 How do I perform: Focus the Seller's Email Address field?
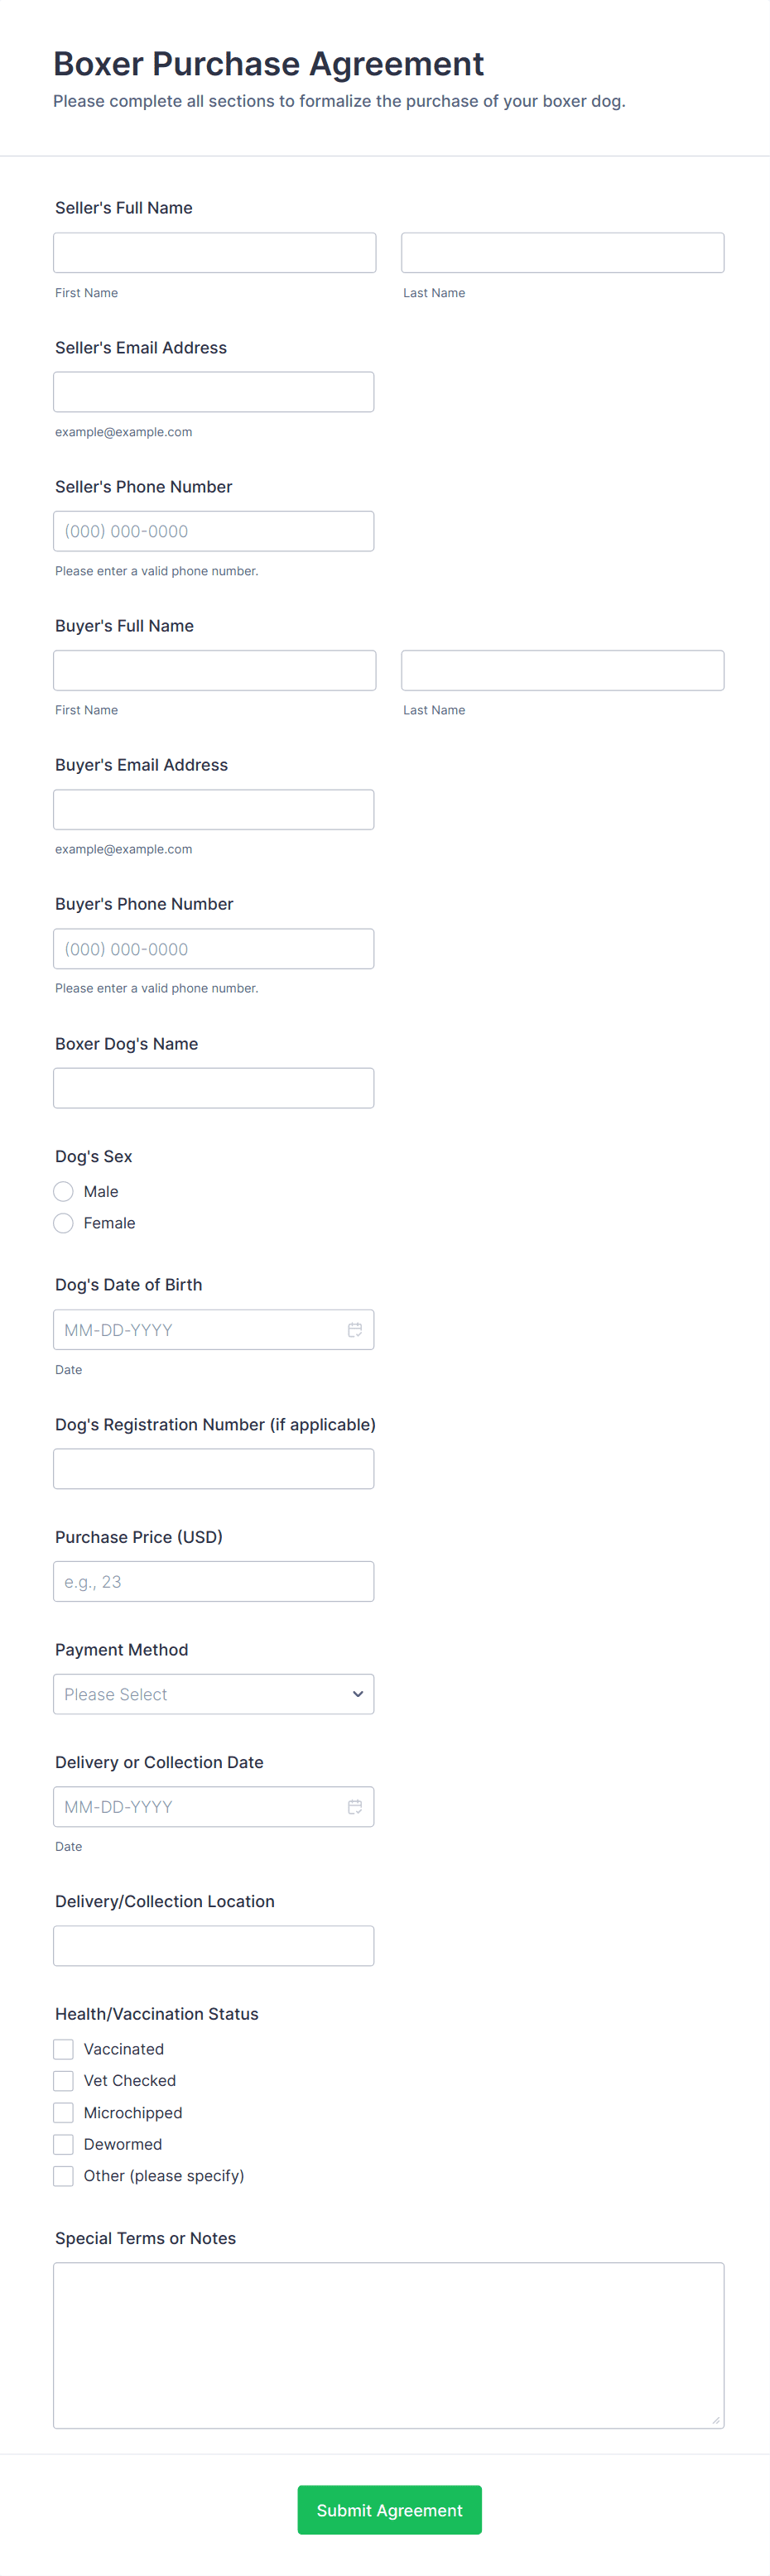click(213, 392)
